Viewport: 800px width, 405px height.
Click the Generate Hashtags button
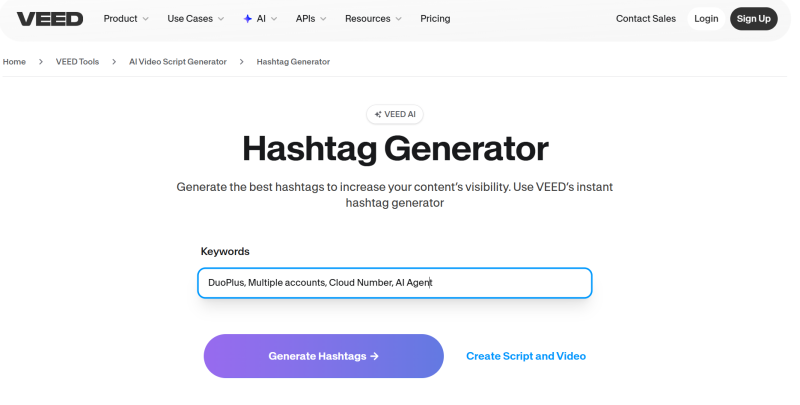[323, 356]
